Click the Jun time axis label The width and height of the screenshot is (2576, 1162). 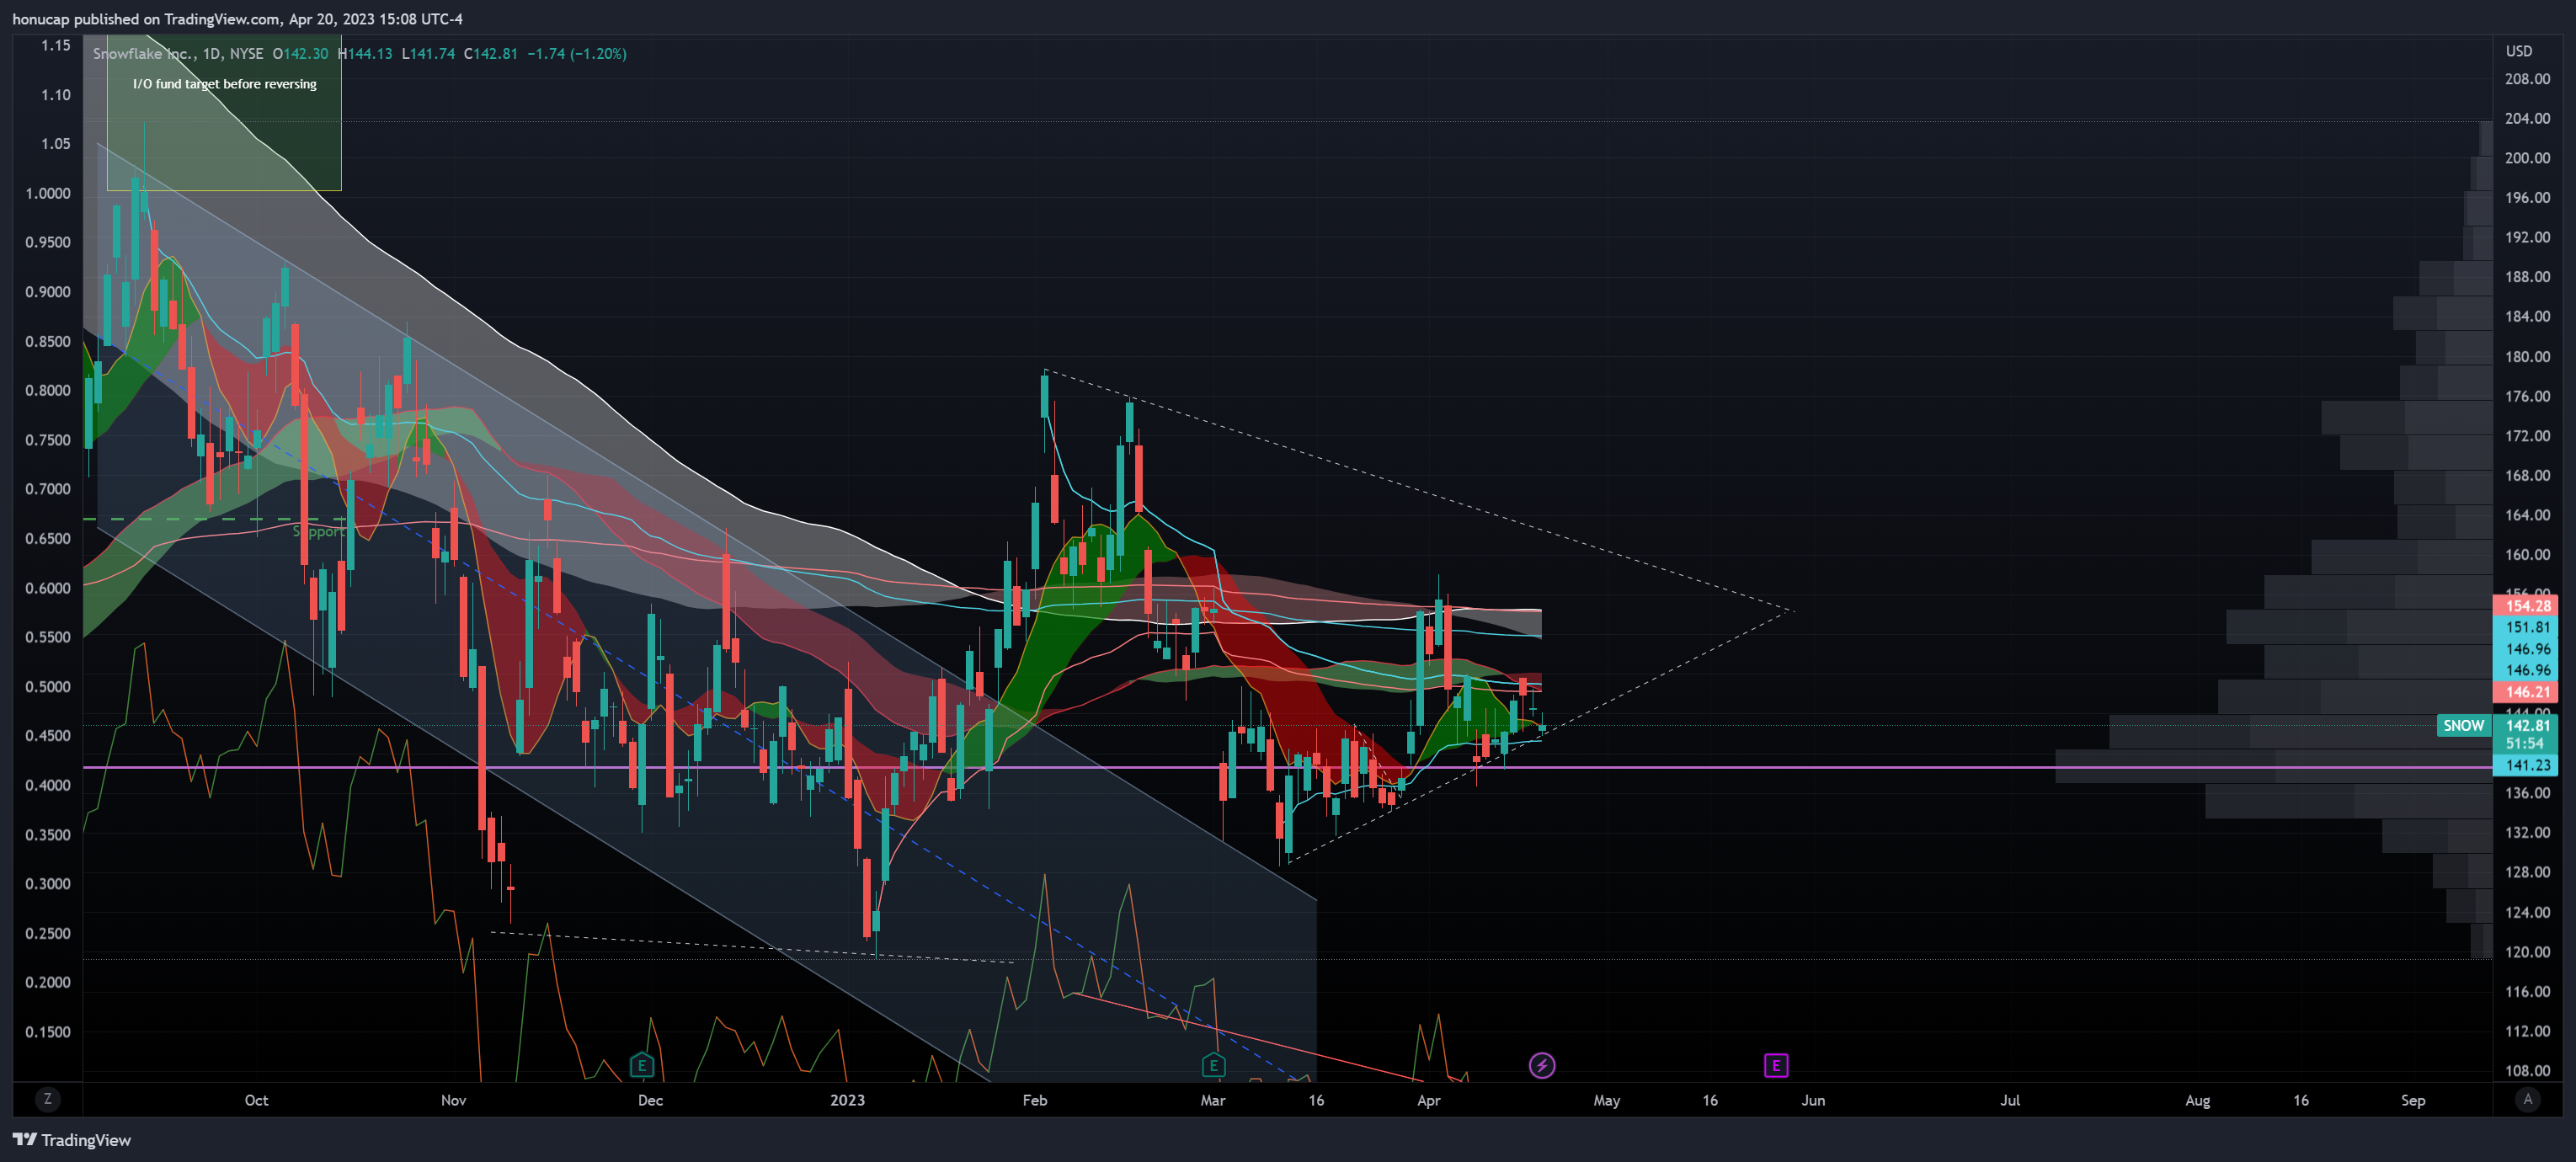[1813, 1100]
